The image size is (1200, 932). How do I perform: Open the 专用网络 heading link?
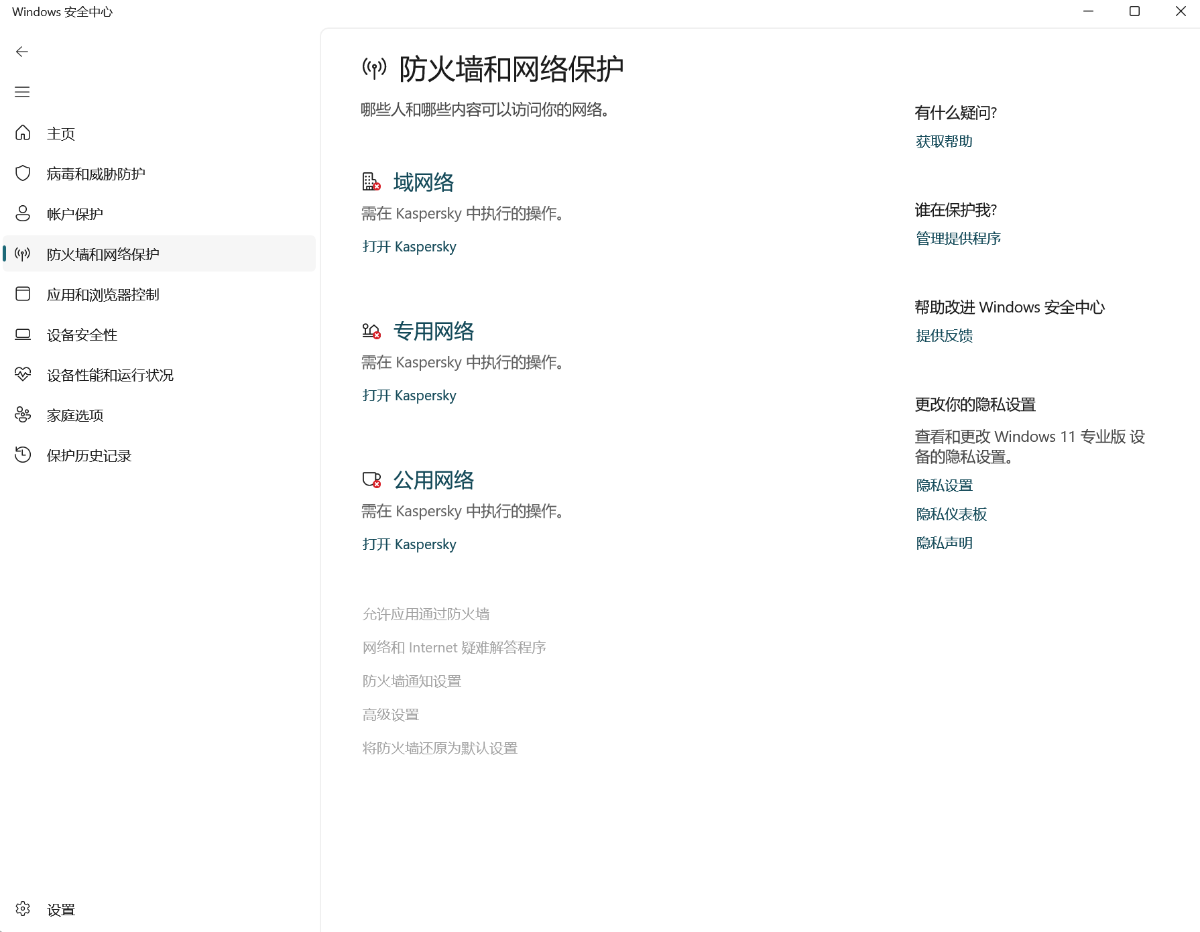point(434,331)
